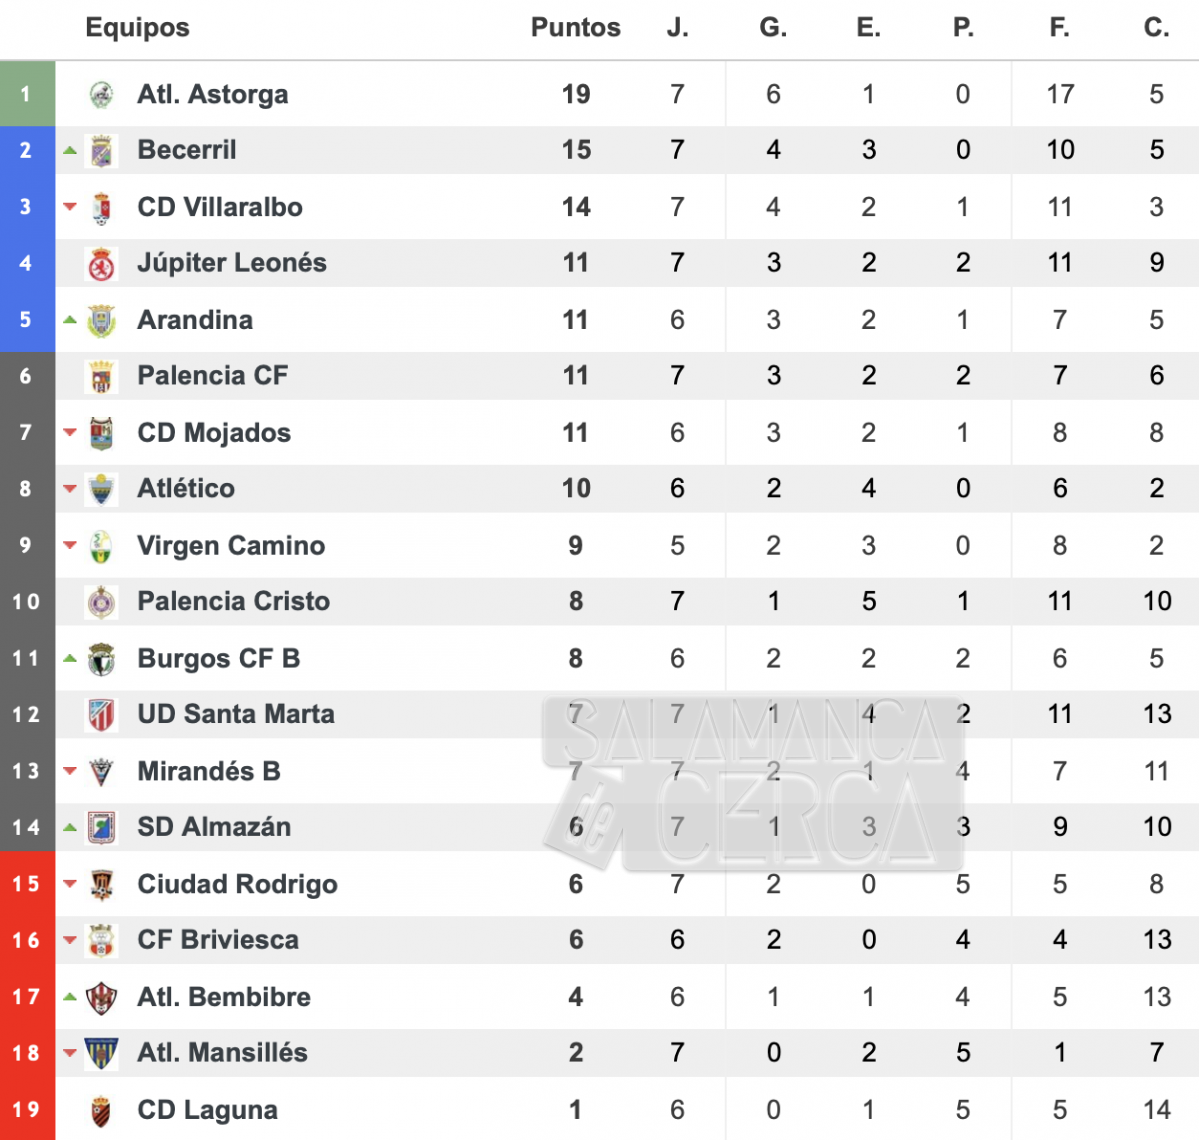The height and width of the screenshot is (1140, 1199).
Task: Open the Ciudad Rodrigo team link
Action: pos(237,884)
